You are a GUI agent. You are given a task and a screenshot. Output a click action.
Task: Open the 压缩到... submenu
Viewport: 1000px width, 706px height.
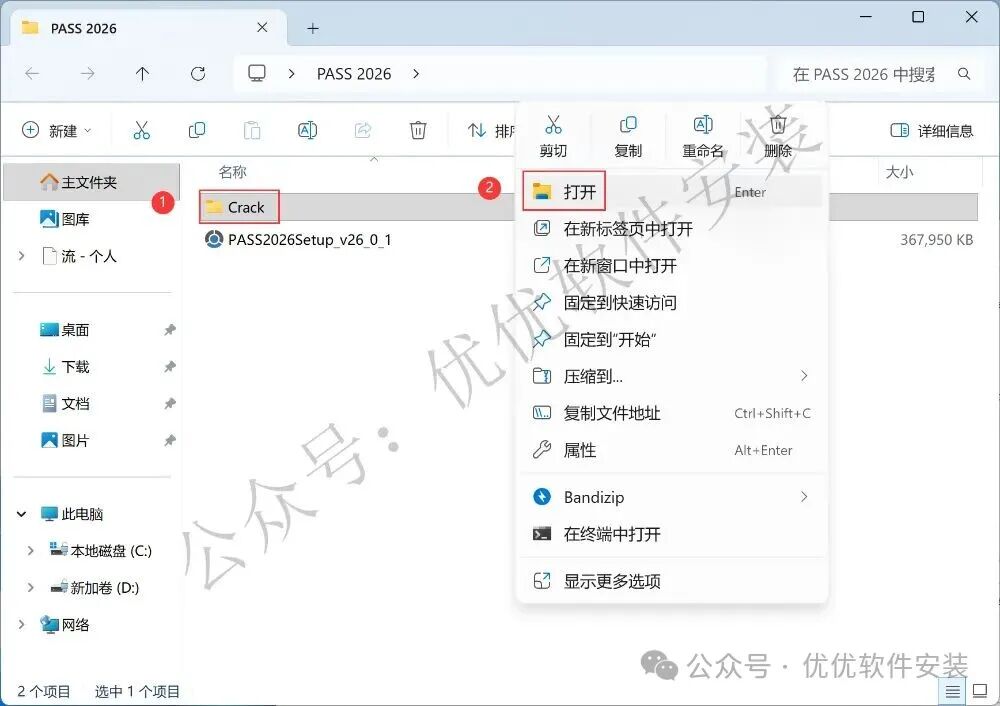[x=672, y=376]
